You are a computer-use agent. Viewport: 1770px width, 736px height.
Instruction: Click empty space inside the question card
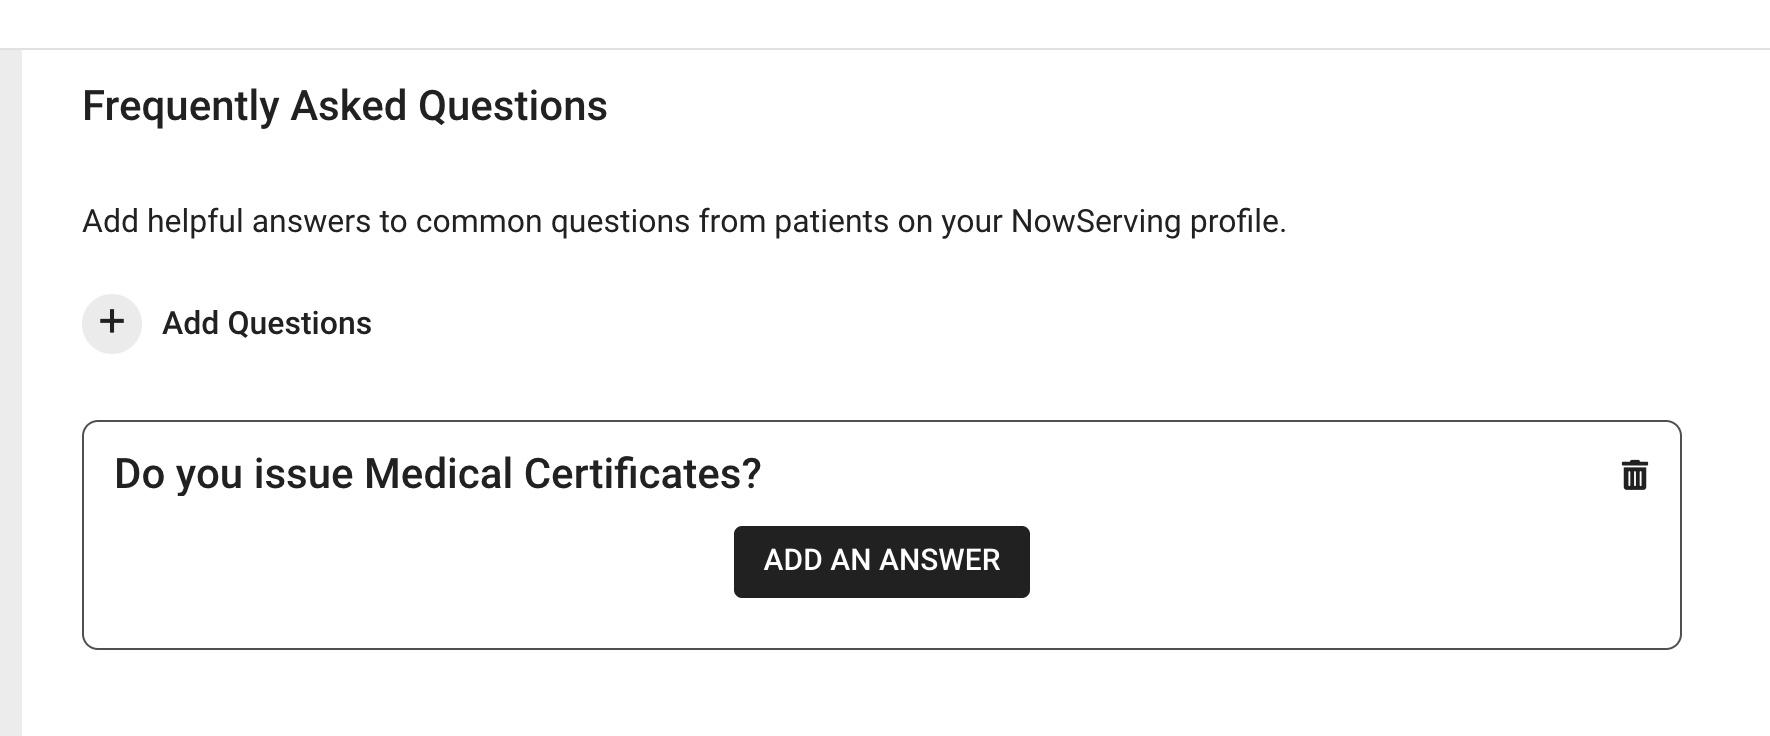[1300, 580]
